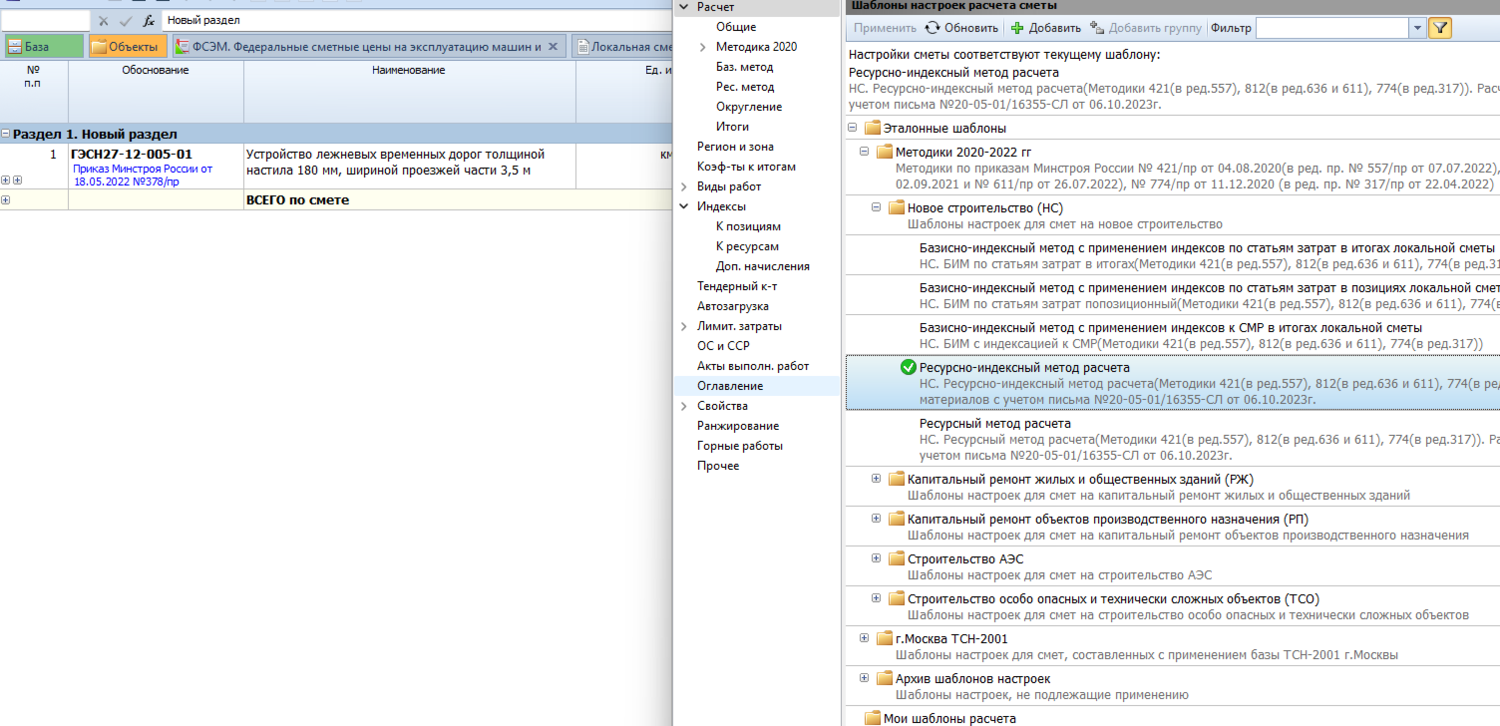Click the add-group icon beside Добавить группу
Image resolution: width=1500 pixels, height=726 pixels.
[1097, 28]
